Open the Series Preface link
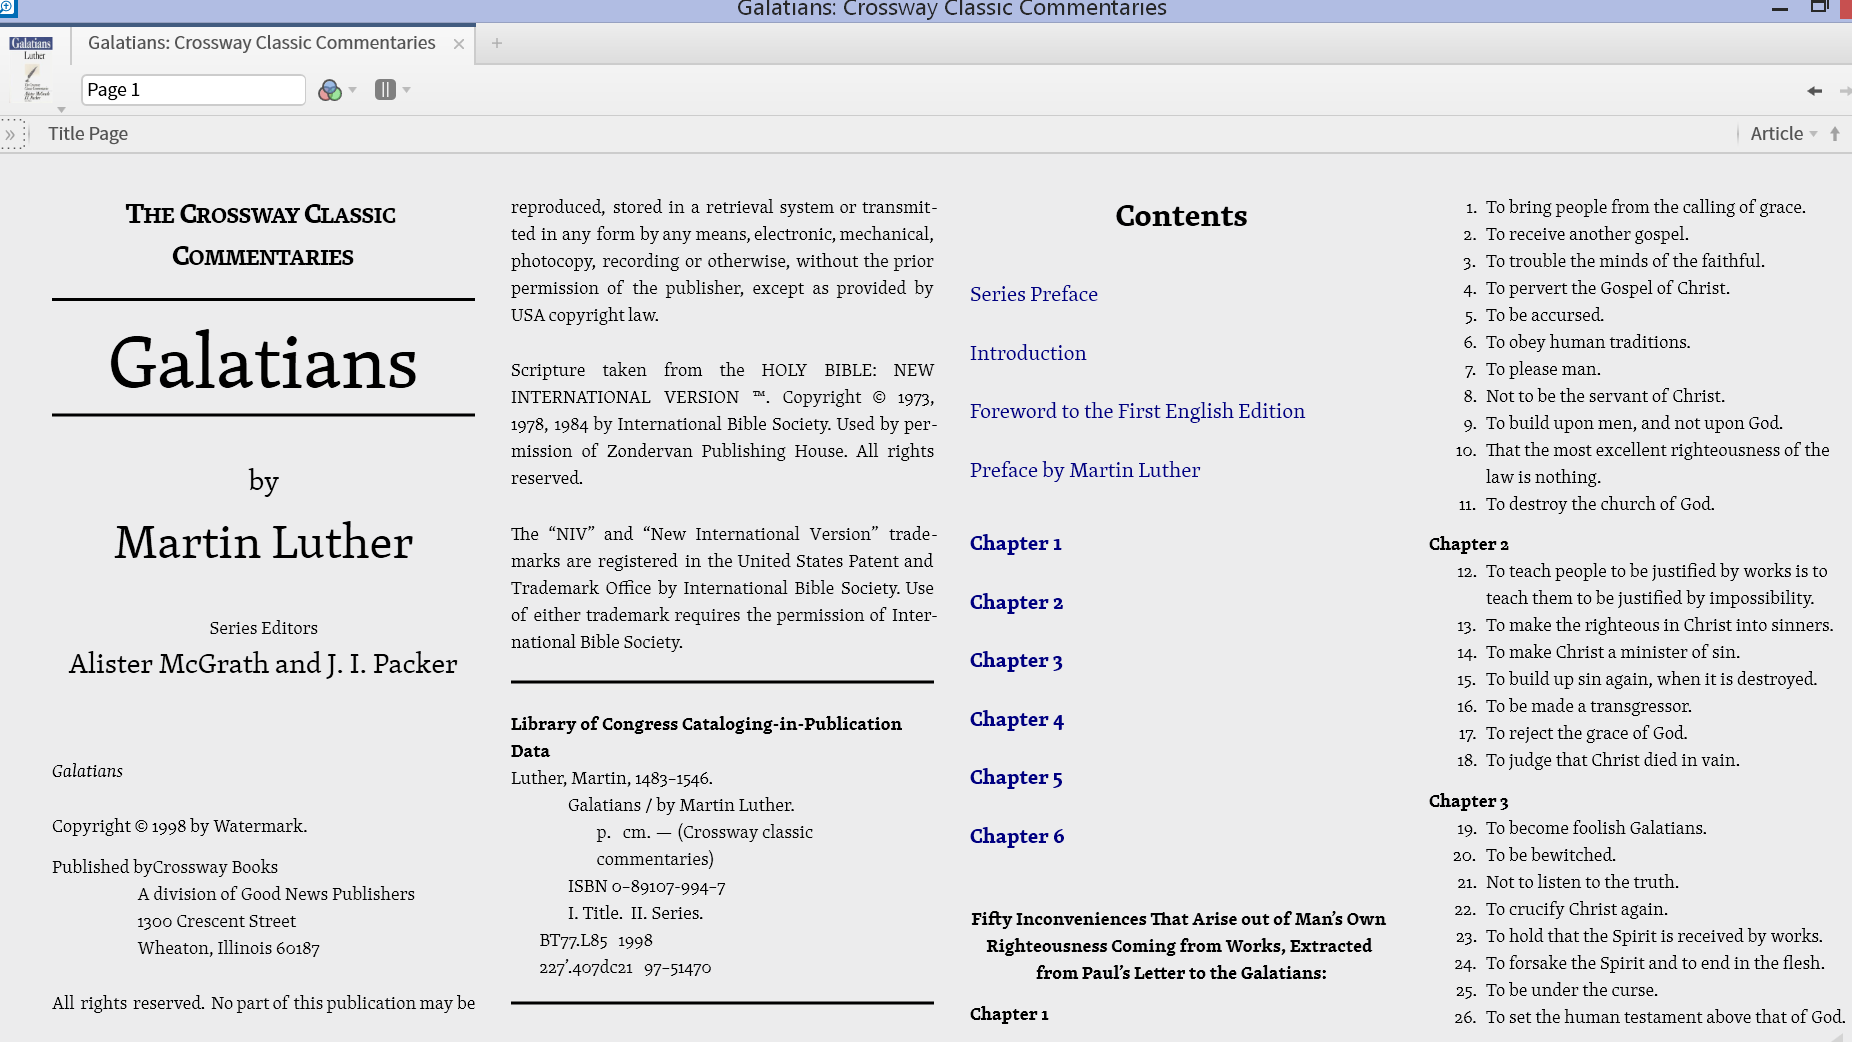The height and width of the screenshot is (1042, 1852). coord(1033,294)
